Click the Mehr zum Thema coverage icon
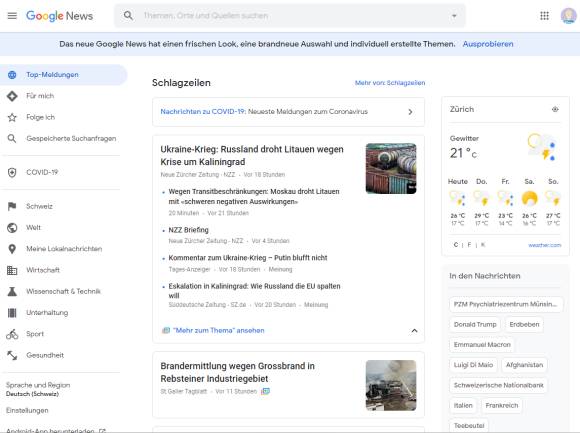580x433 pixels. coord(166,330)
